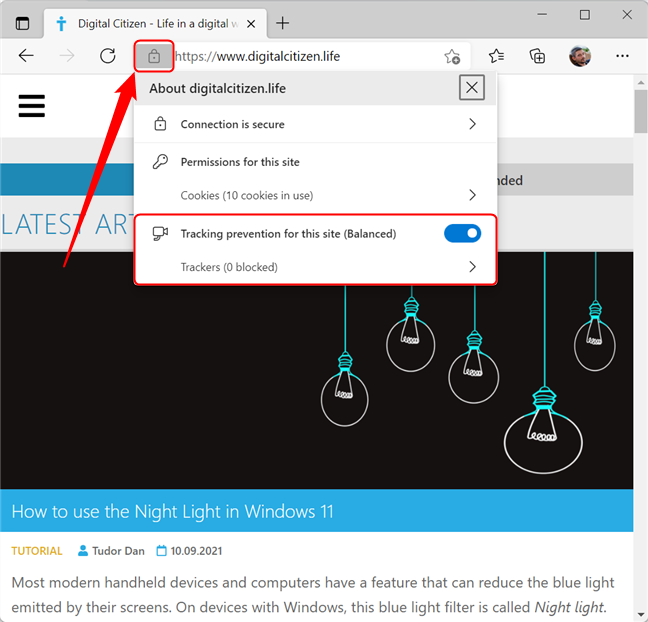Open Connection is secure details

[x=315, y=124]
